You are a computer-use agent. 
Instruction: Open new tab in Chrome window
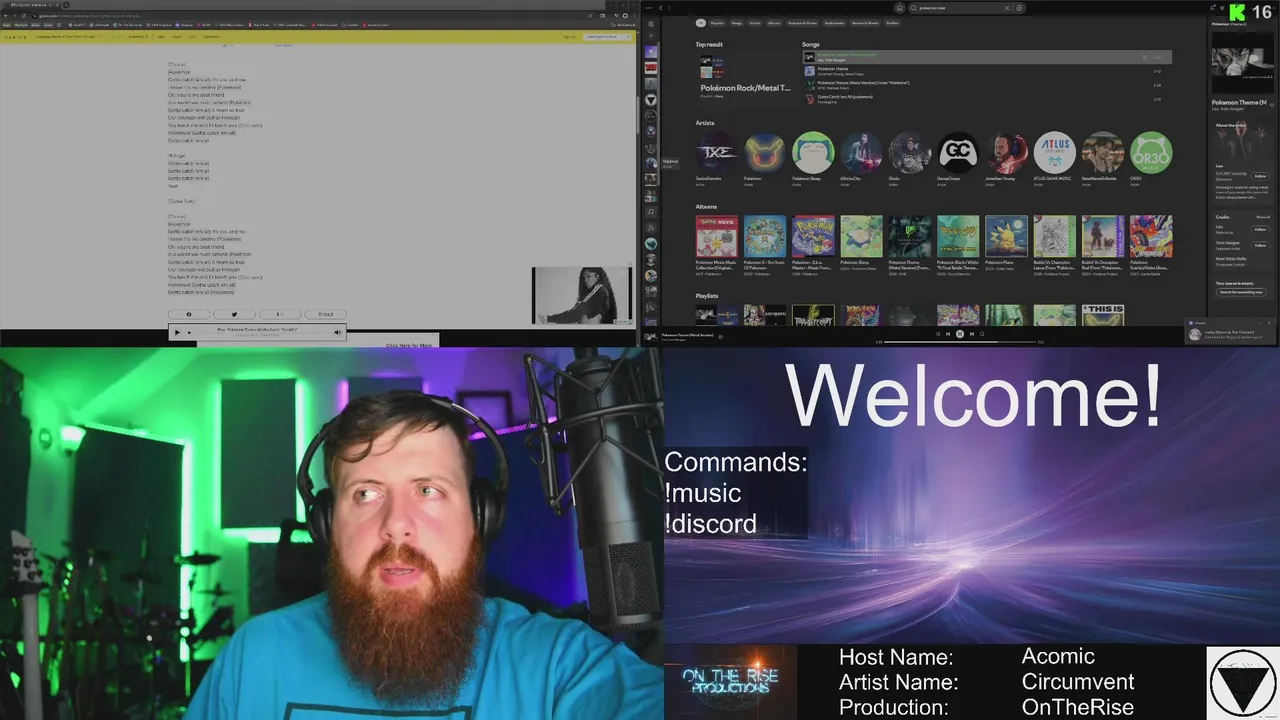[66, 5]
